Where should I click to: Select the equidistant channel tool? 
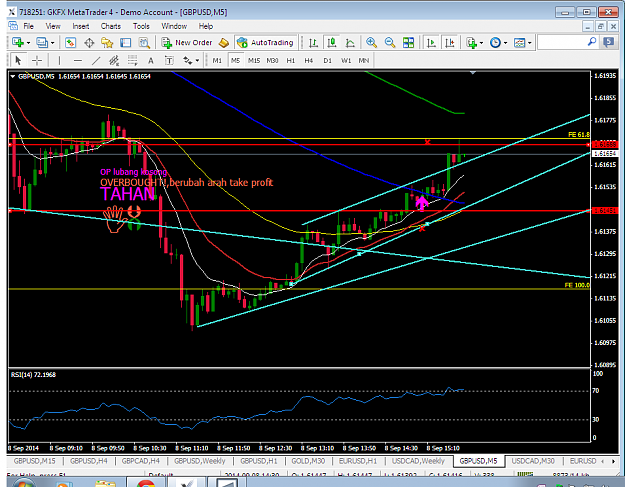pyautogui.click(x=114, y=61)
